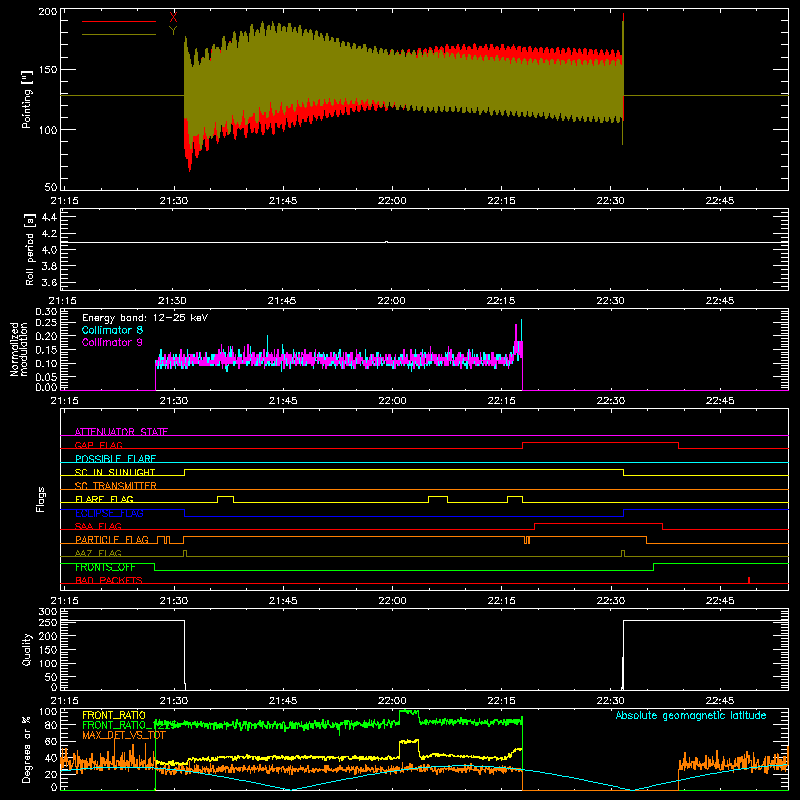Screen dimensions: 800x800
Task: Click the 22:00 label under Pointing plot
Action: [x=392, y=201]
